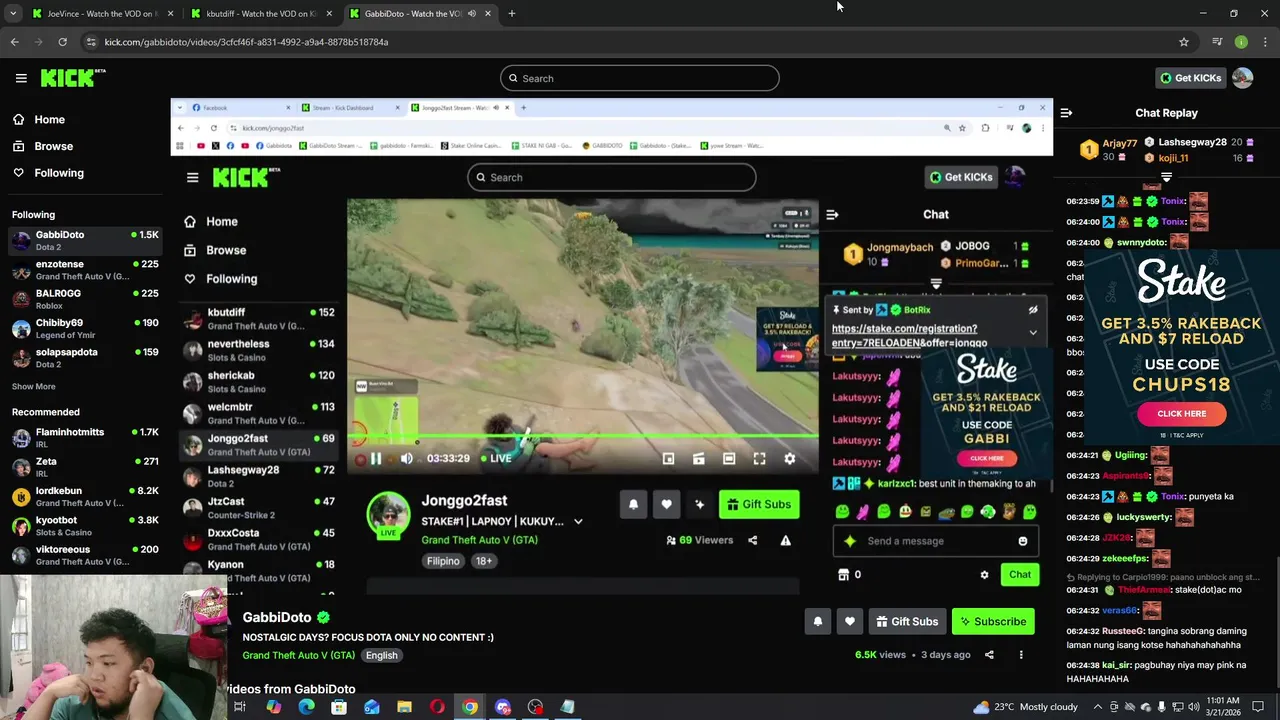Viewport: 1280px width, 720px height.
Task: Open Windows notification center
Action: [x=1258, y=707]
